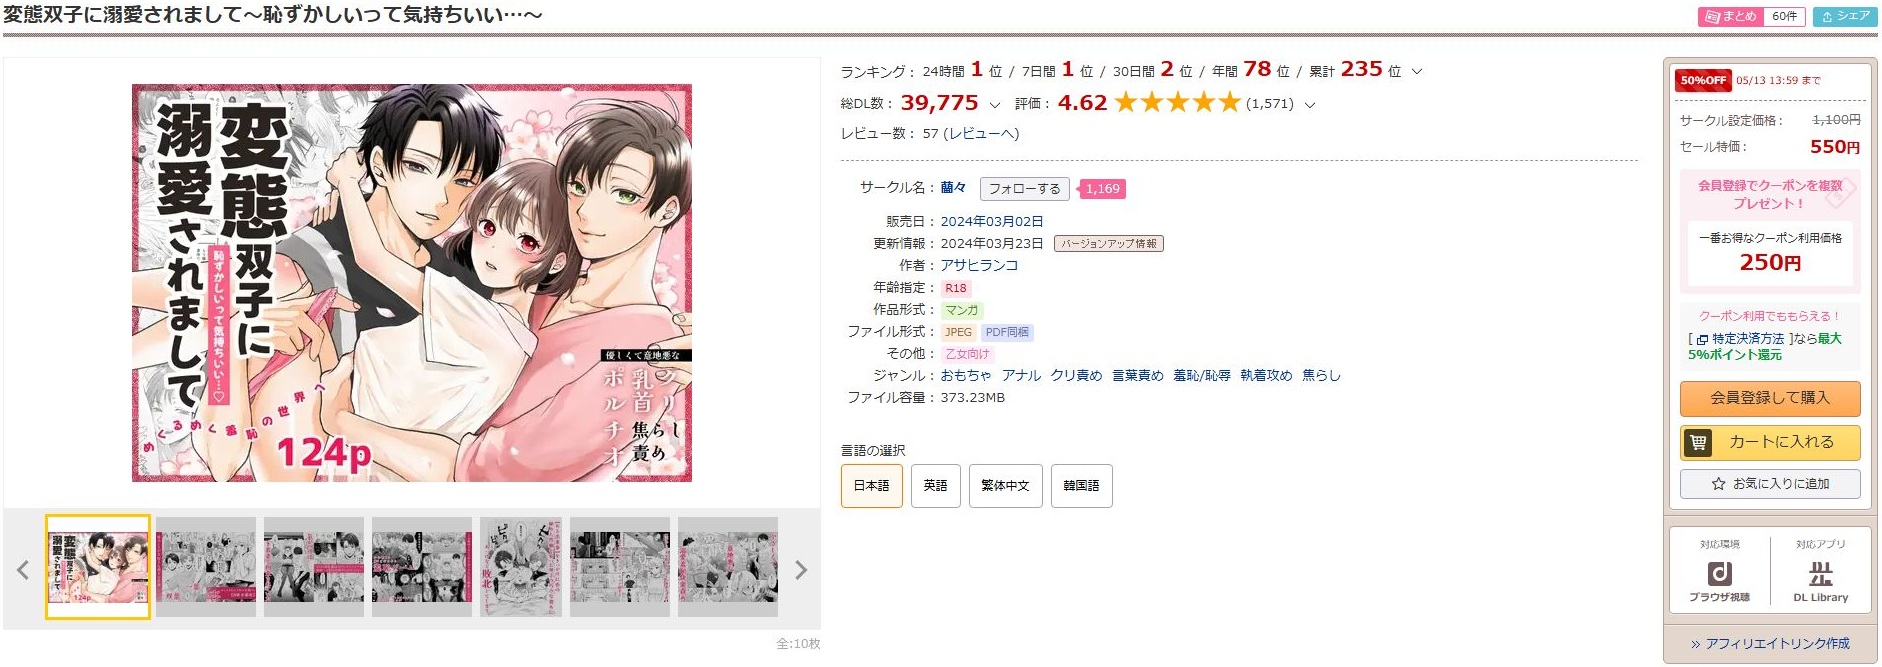Click the マンガ work format tag
The height and width of the screenshot is (667, 1882).
click(962, 310)
